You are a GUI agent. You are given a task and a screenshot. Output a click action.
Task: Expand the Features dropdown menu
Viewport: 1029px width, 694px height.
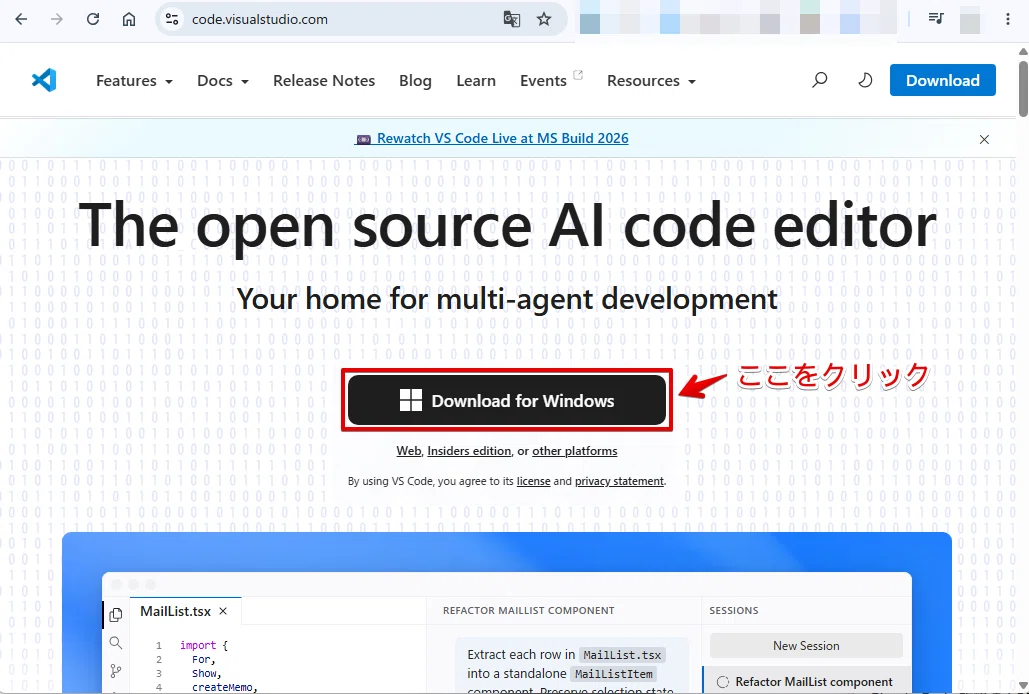(135, 81)
